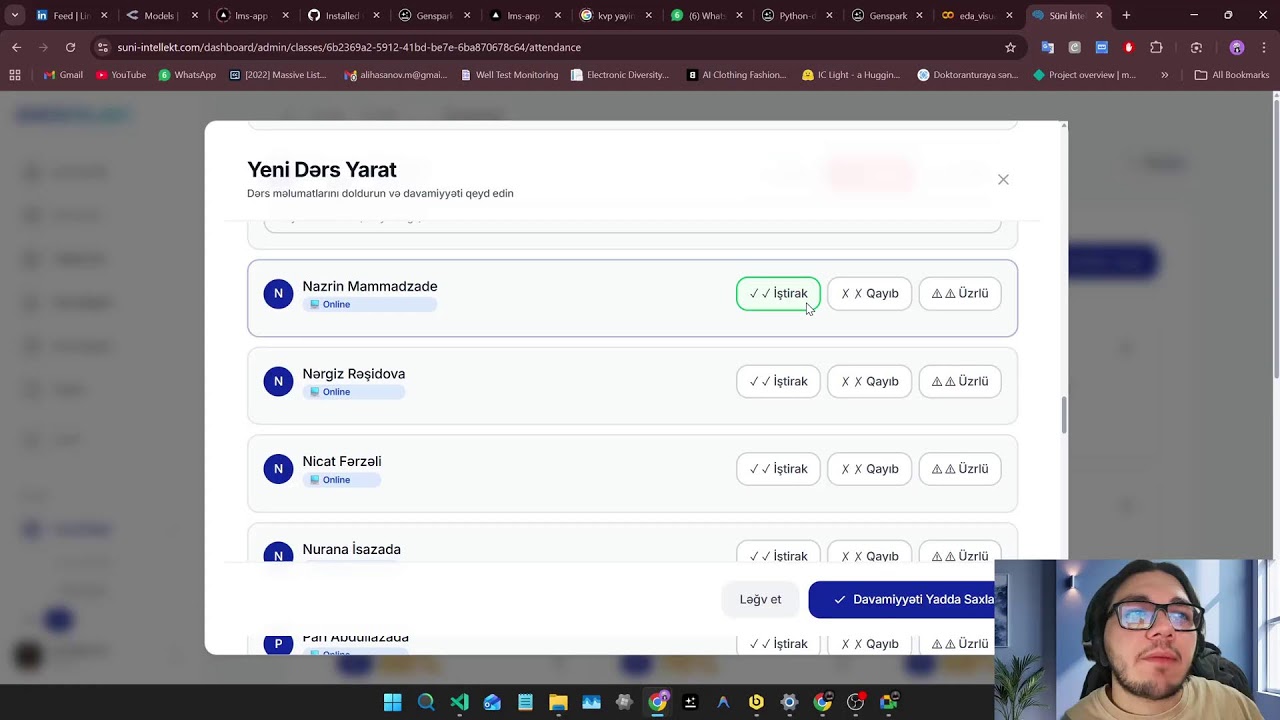
Task: Open the tab search dropdown
Action: click(14, 15)
